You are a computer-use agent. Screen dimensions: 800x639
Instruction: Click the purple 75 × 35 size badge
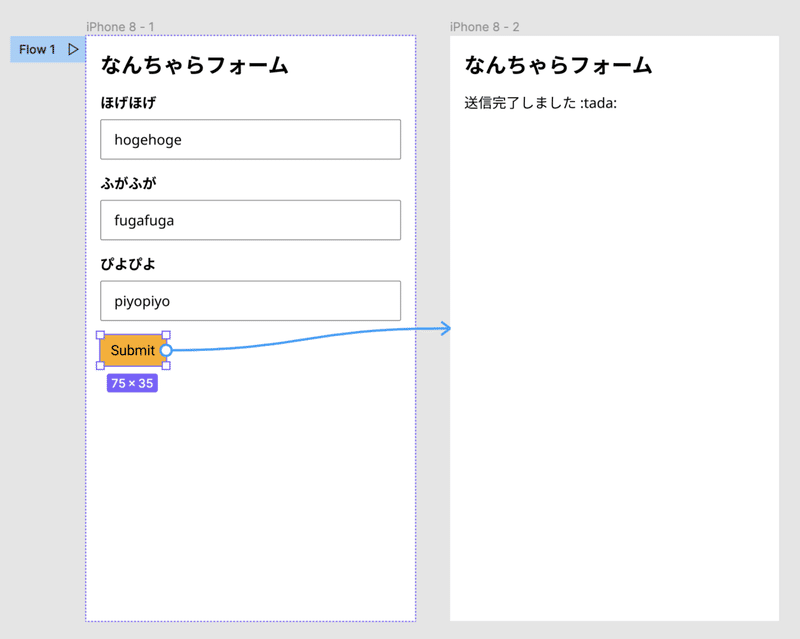pos(131,383)
